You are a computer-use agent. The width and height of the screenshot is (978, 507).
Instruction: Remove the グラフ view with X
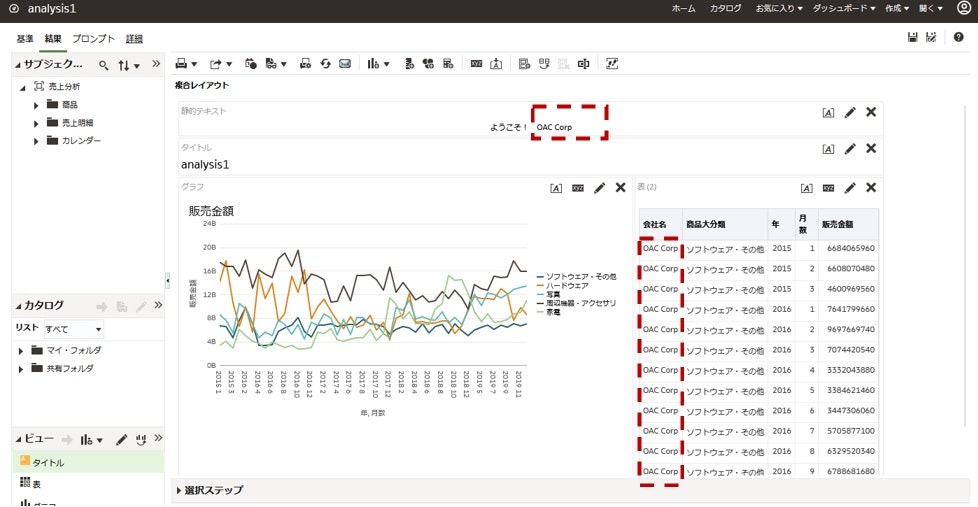(620, 187)
